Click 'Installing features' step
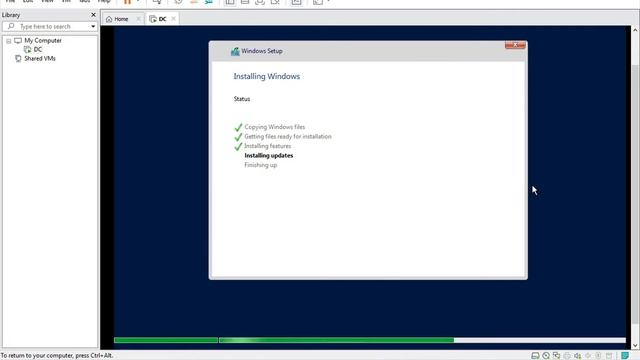The width and height of the screenshot is (640, 360). click(268, 146)
